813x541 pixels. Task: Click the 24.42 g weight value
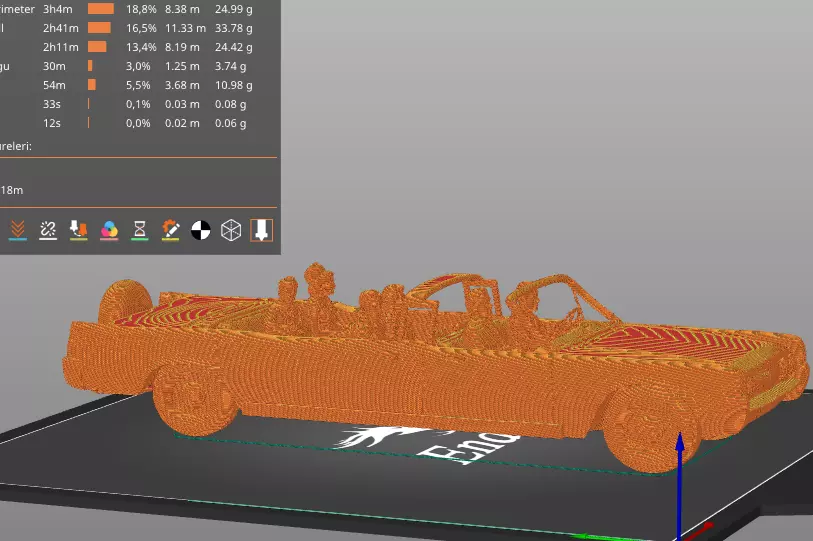(x=234, y=47)
